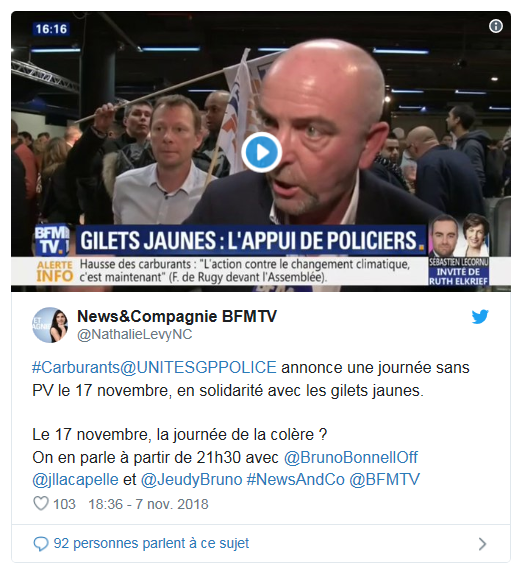Open the News&Compagnie profile avatar
525x575 pixels.
(x=50, y=325)
